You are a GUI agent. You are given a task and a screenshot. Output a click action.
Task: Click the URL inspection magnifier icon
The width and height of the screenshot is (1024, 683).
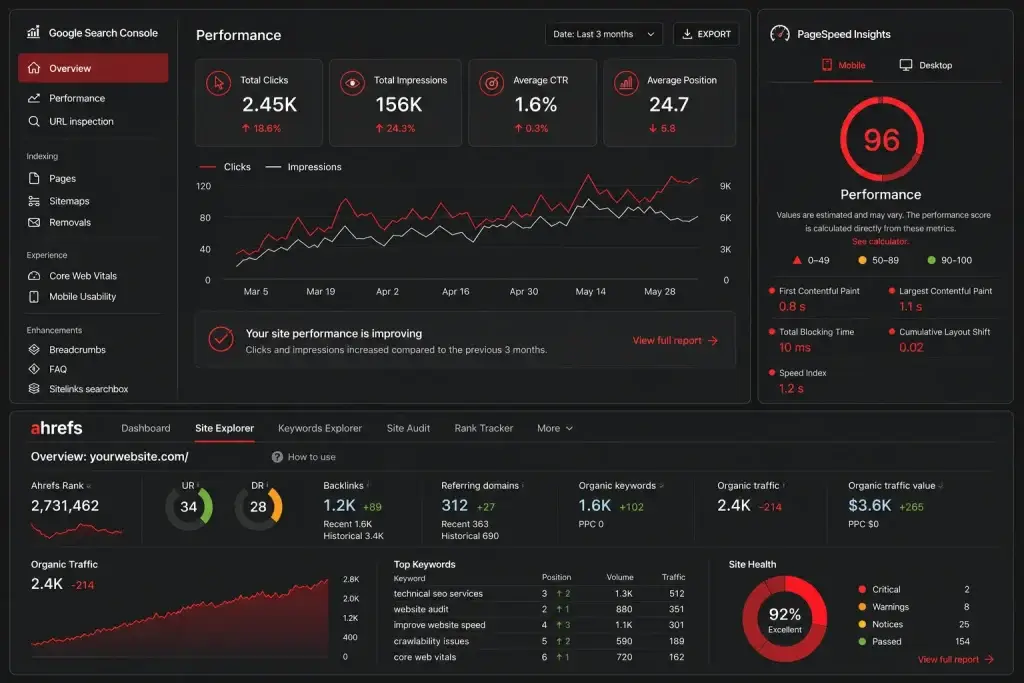[34, 121]
